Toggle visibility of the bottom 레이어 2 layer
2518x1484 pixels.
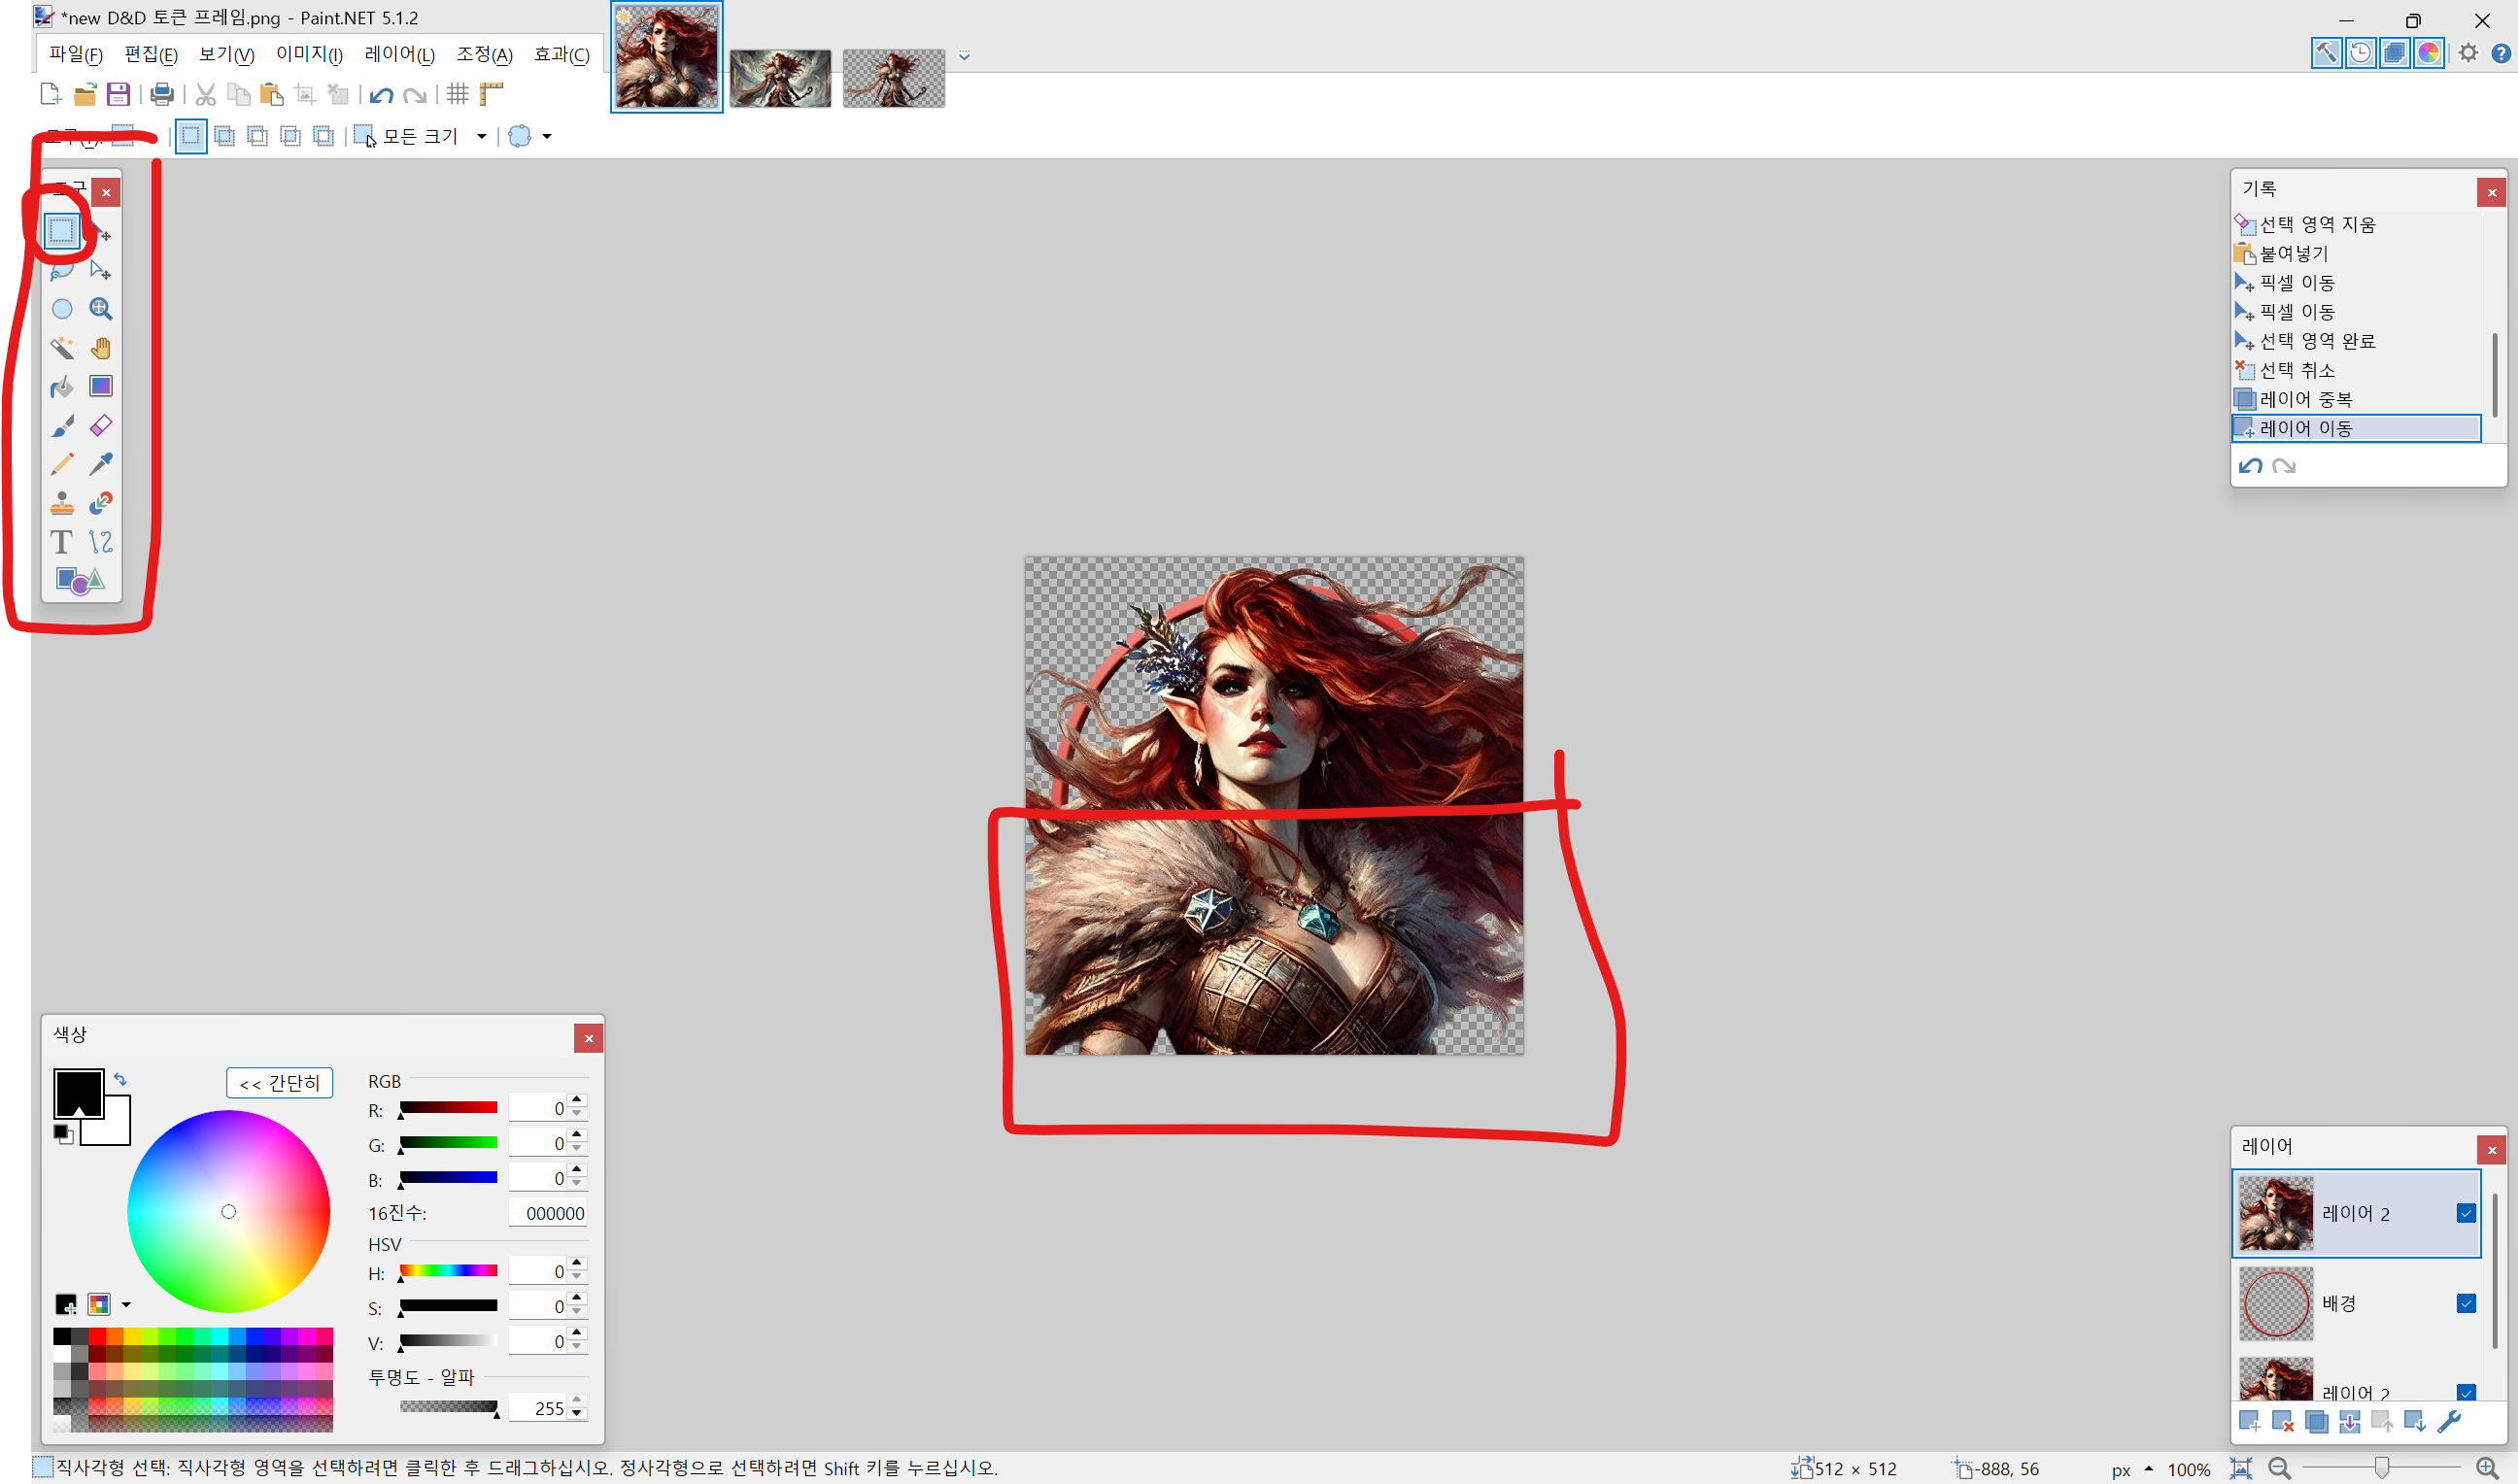2466,1392
